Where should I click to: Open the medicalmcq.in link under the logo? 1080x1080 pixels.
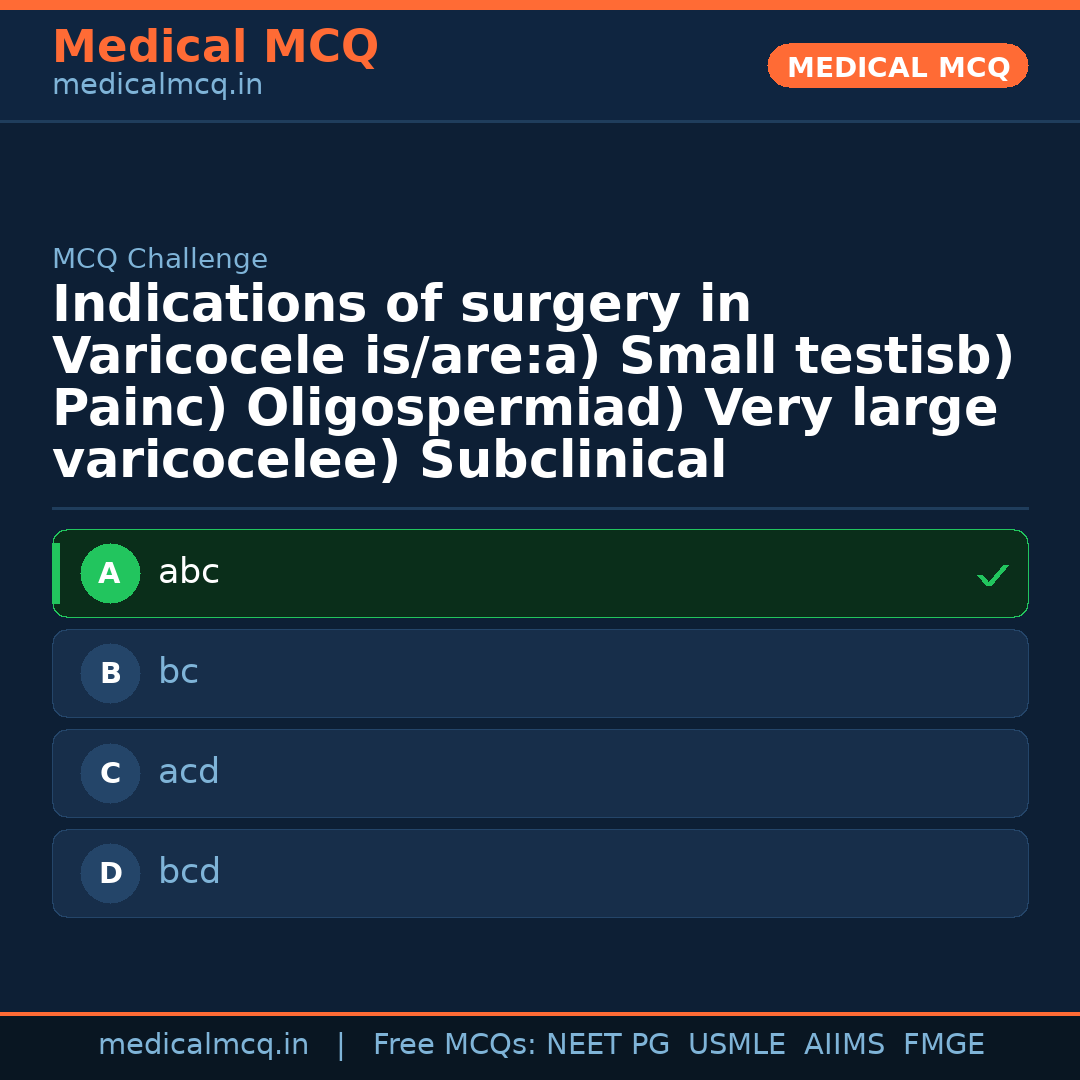point(156,84)
